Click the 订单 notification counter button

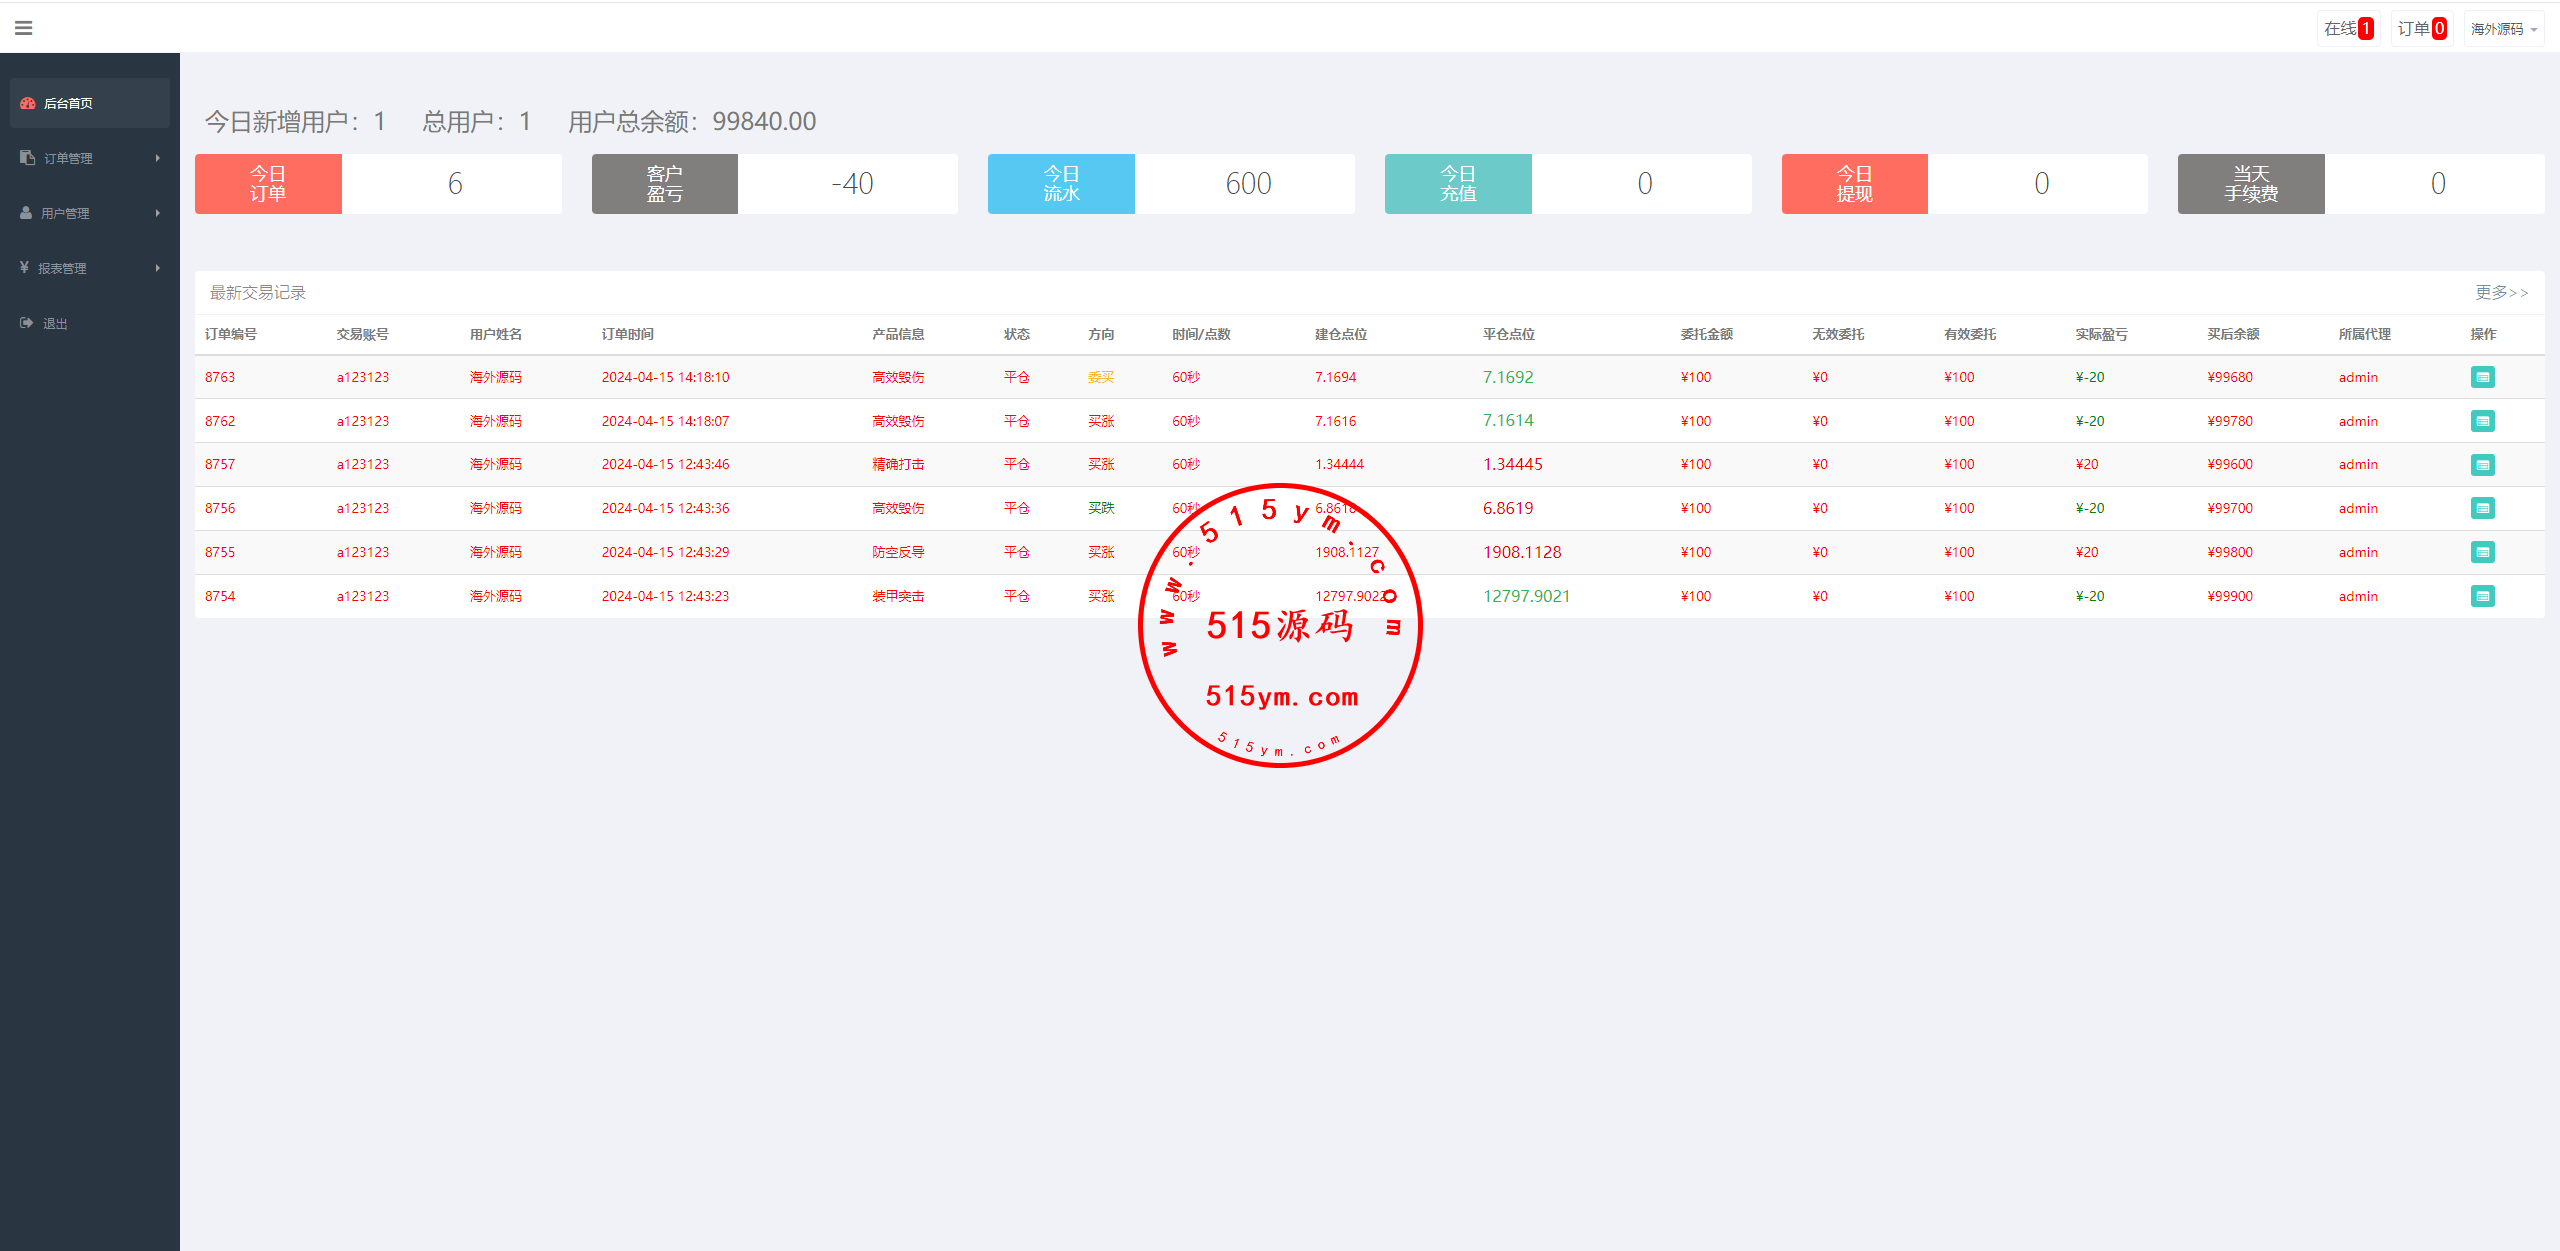2421,29
